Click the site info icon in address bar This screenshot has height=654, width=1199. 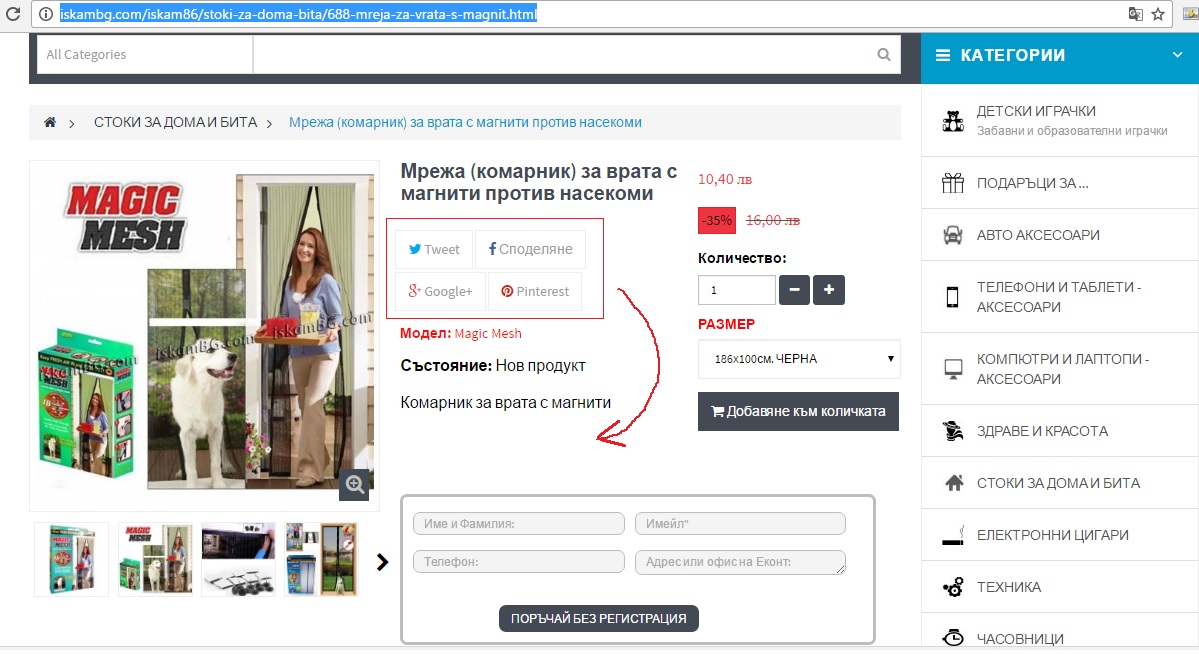click(45, 14)
